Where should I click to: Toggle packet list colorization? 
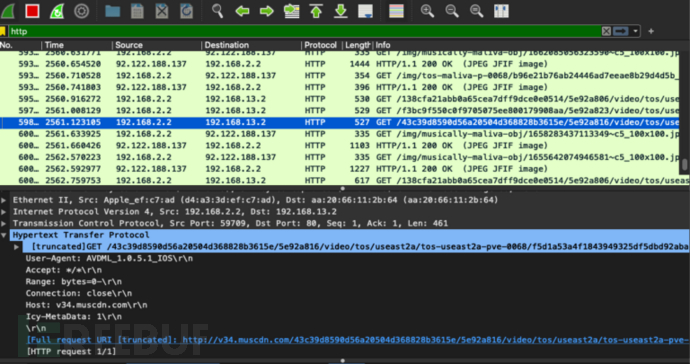pyautogui.click(x=396, y=11)
